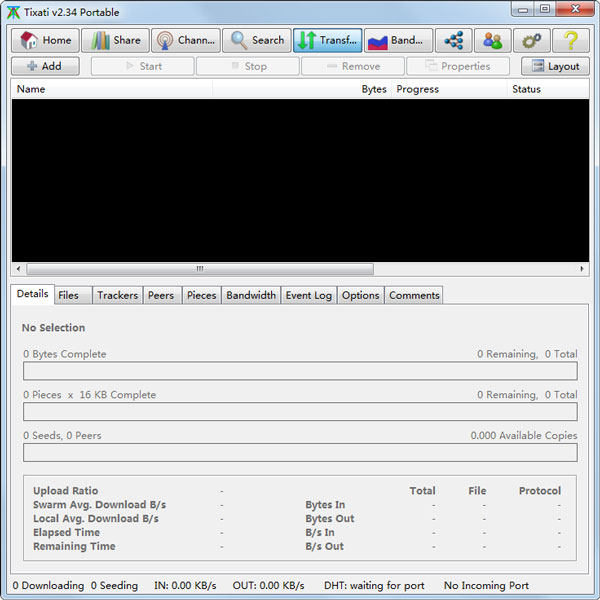Click the Remove button
Image resolution: width=600 pixels, height=600 pixels.
tap(353, 66)
